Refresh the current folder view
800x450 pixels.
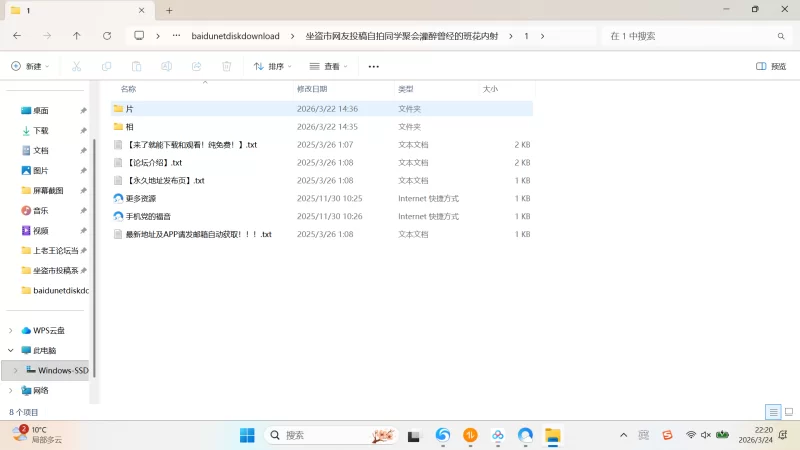point(107,35)
